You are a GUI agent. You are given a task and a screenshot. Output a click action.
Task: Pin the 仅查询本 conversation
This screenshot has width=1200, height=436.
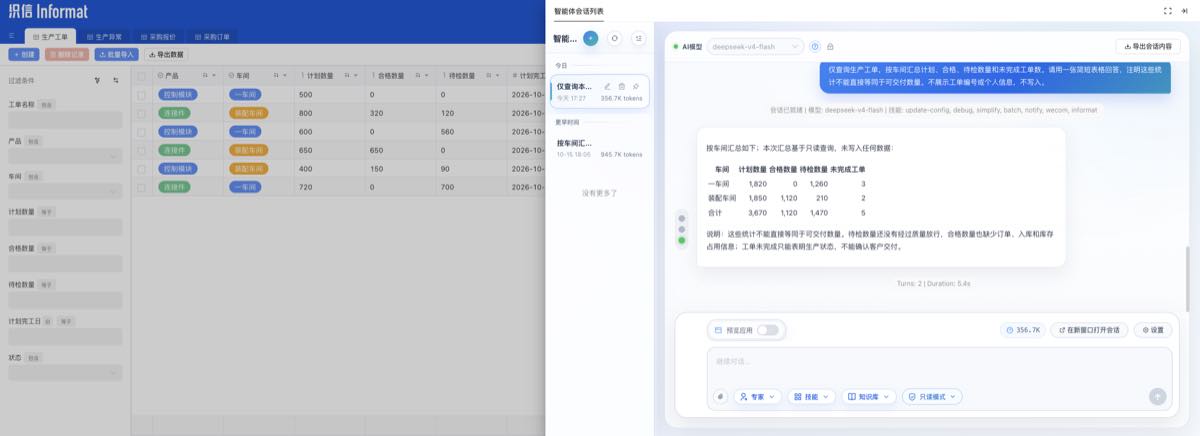tap(636, 87)
